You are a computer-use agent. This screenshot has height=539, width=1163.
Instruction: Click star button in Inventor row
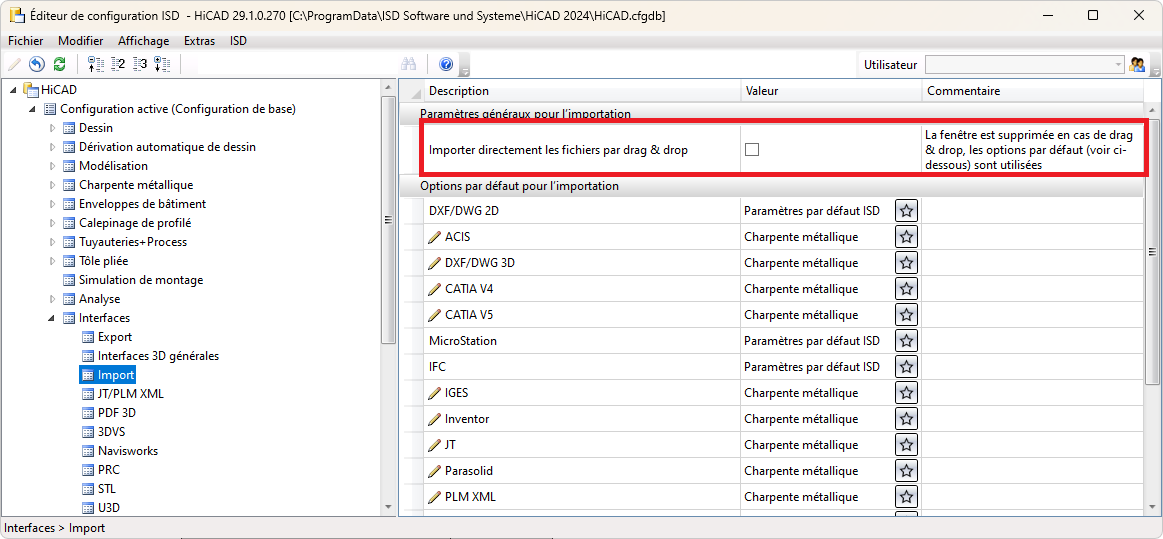point(906,418)
